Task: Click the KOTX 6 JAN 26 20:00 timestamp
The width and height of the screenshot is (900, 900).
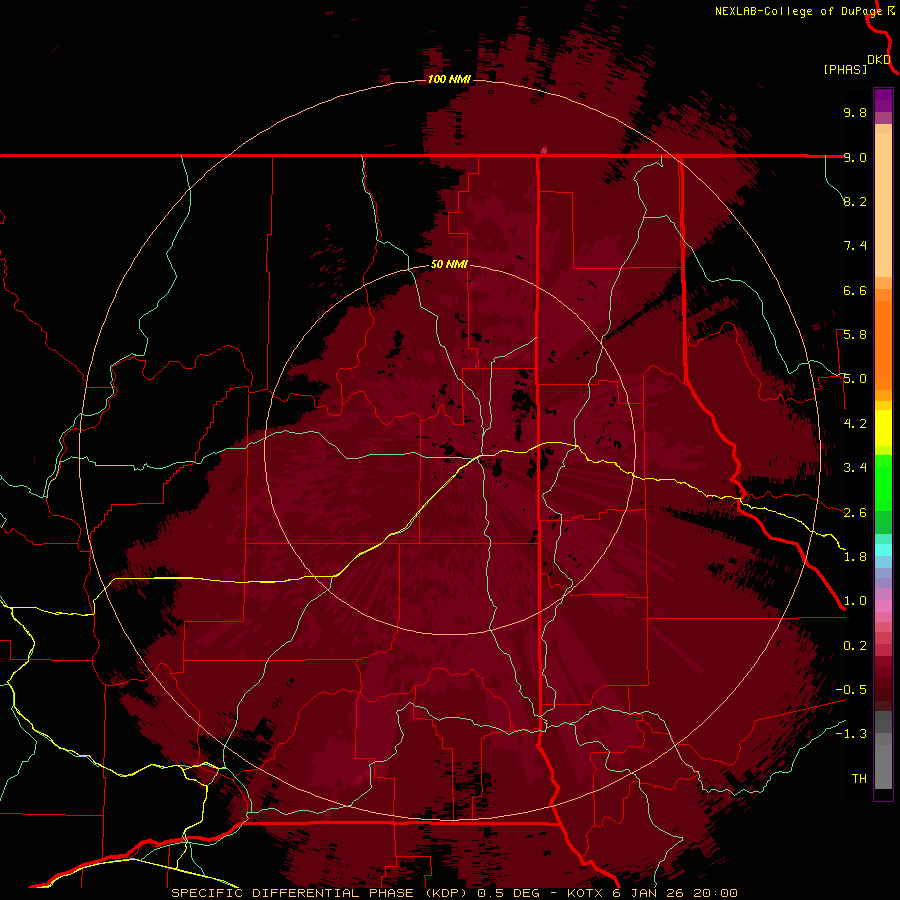Action: 652,893
